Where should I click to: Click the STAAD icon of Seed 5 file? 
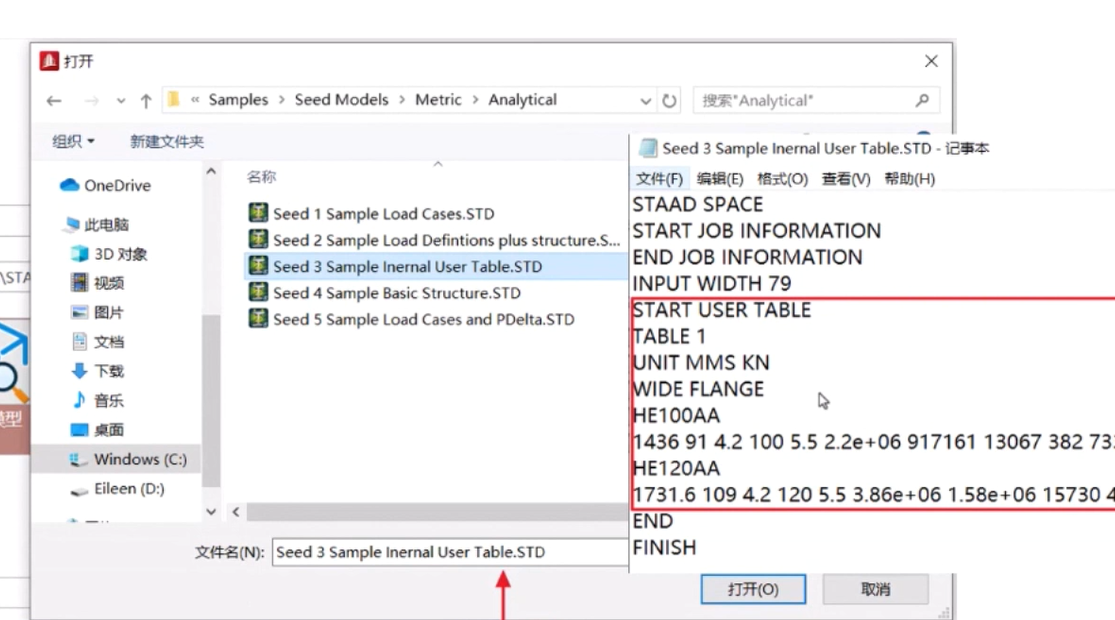[258, 319]
